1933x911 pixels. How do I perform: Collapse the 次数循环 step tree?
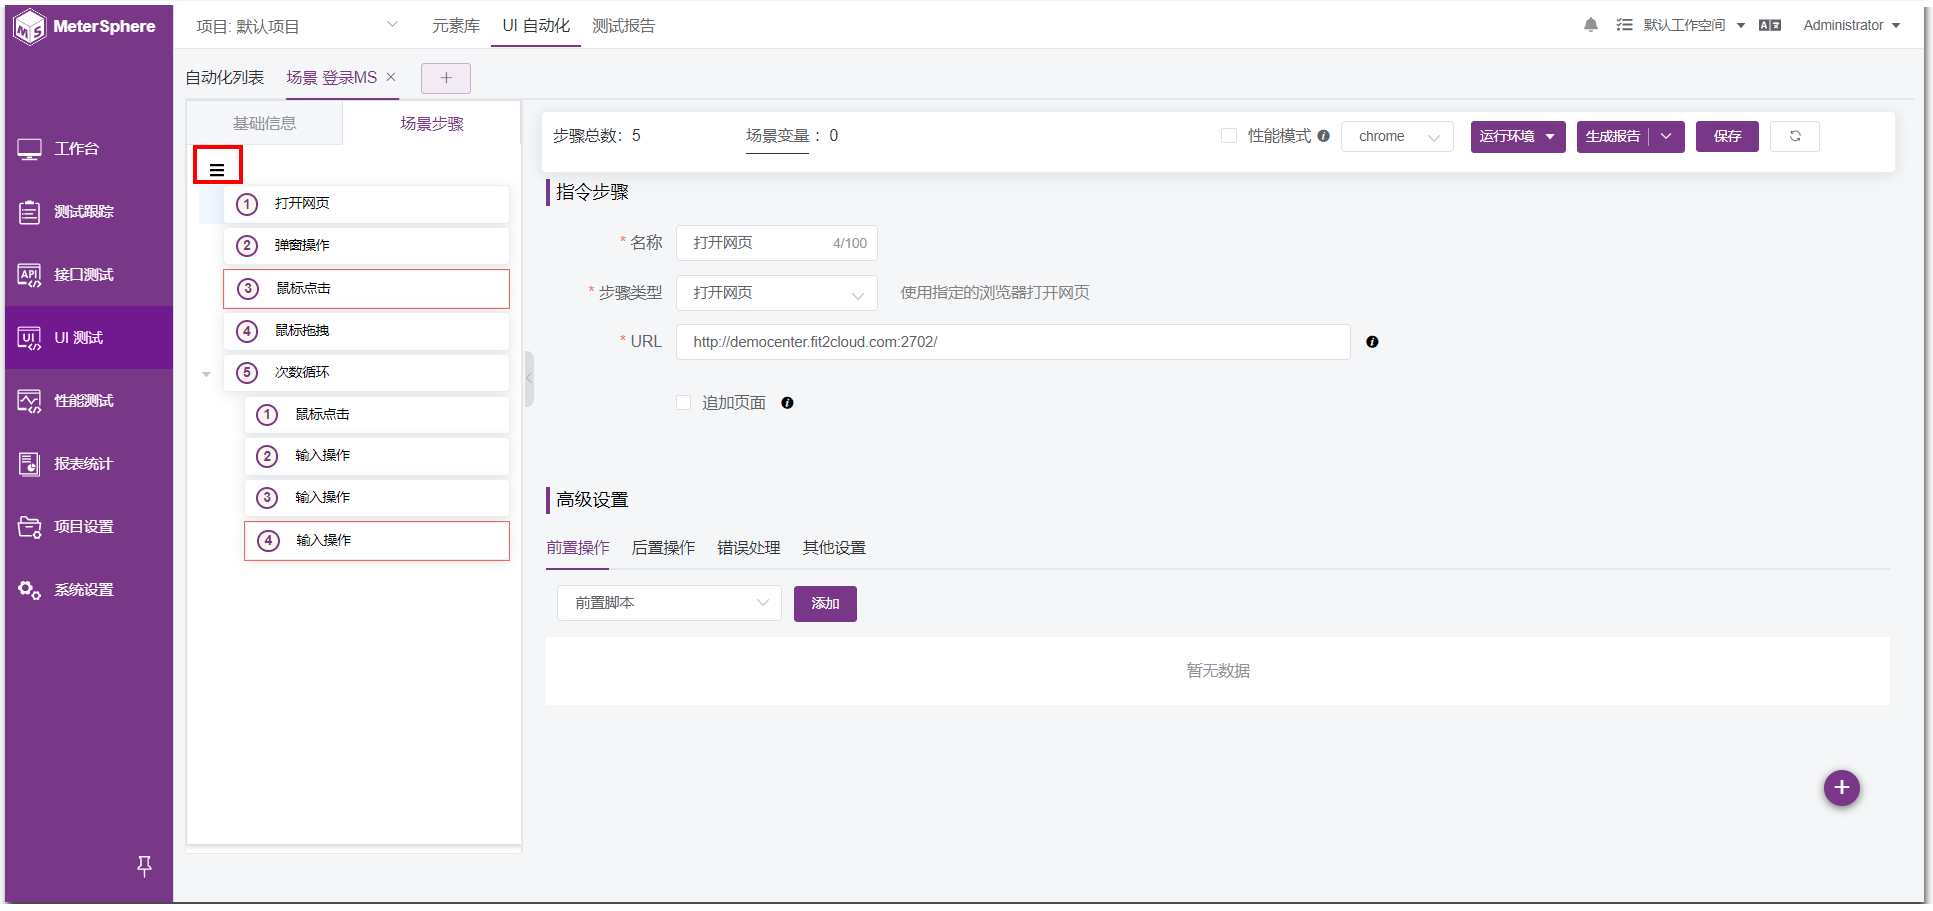coord(206,374)
